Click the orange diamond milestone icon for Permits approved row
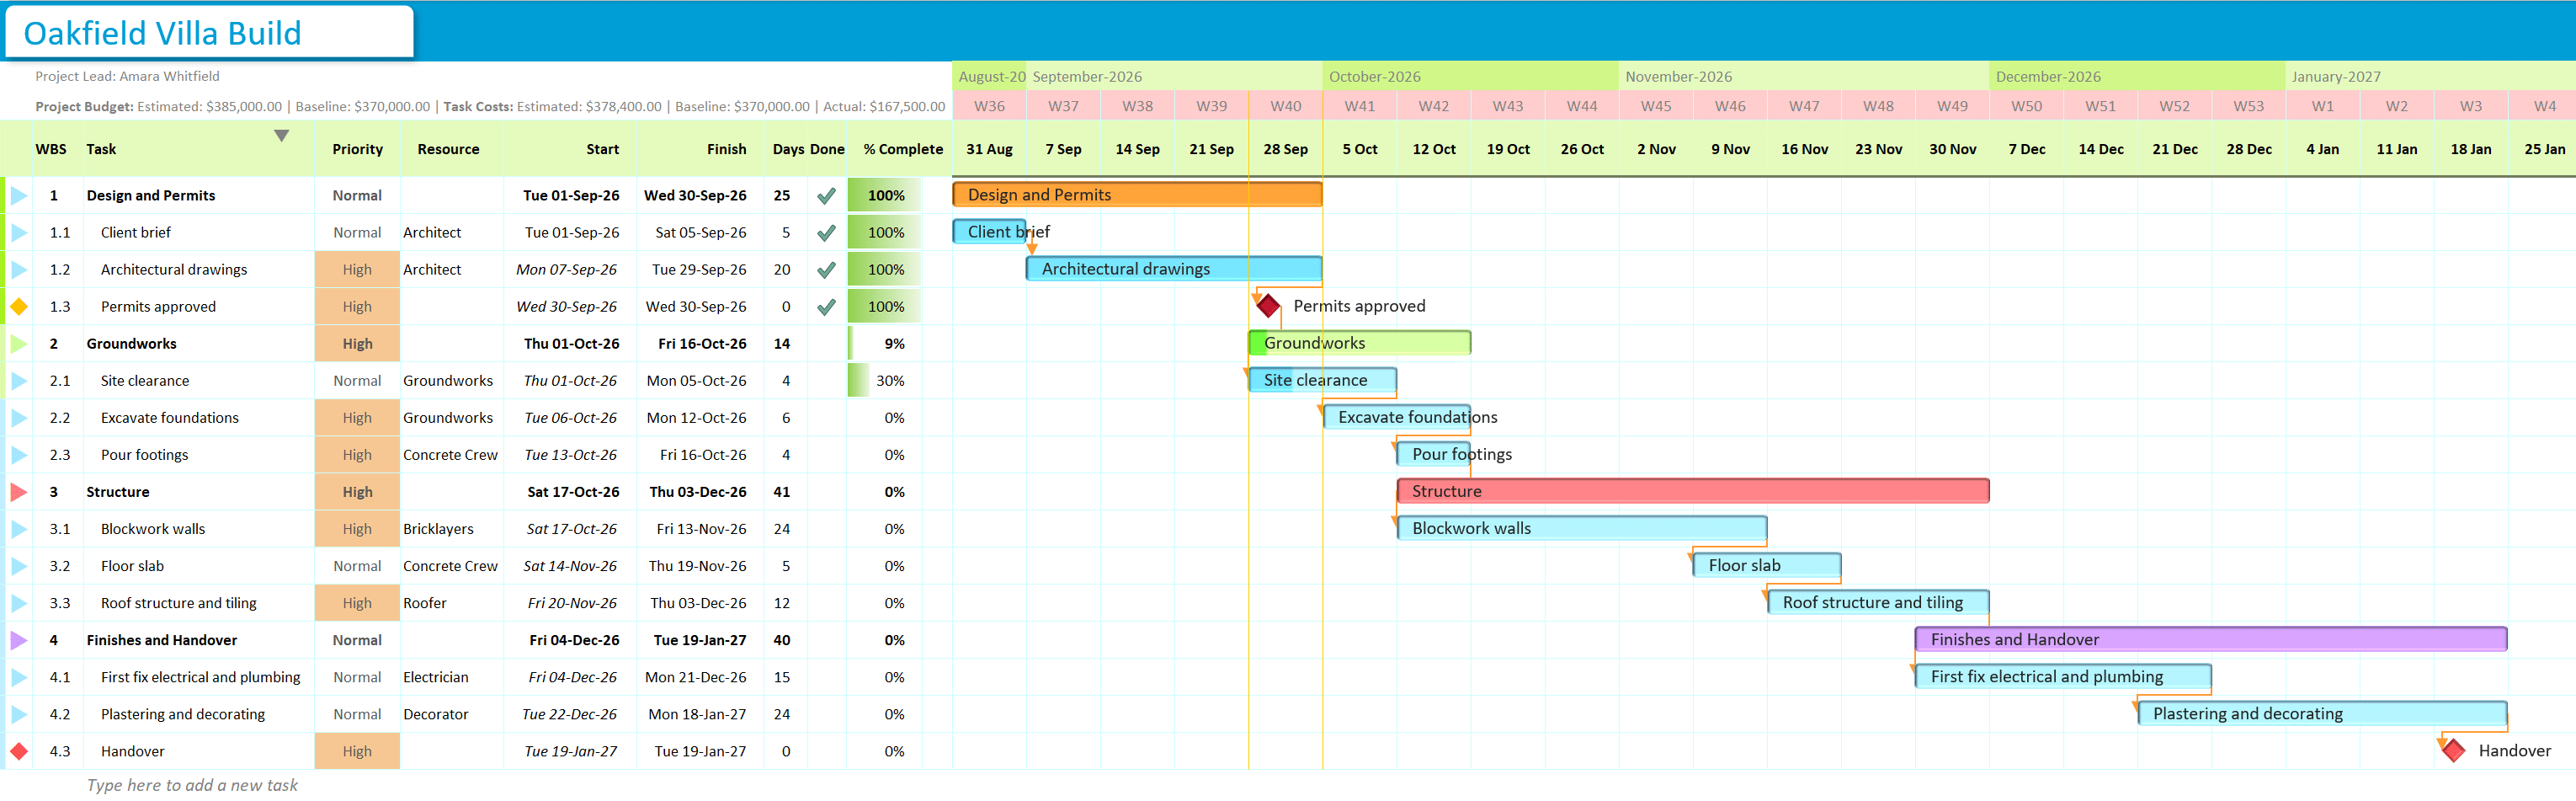 (x=19, y=307)
